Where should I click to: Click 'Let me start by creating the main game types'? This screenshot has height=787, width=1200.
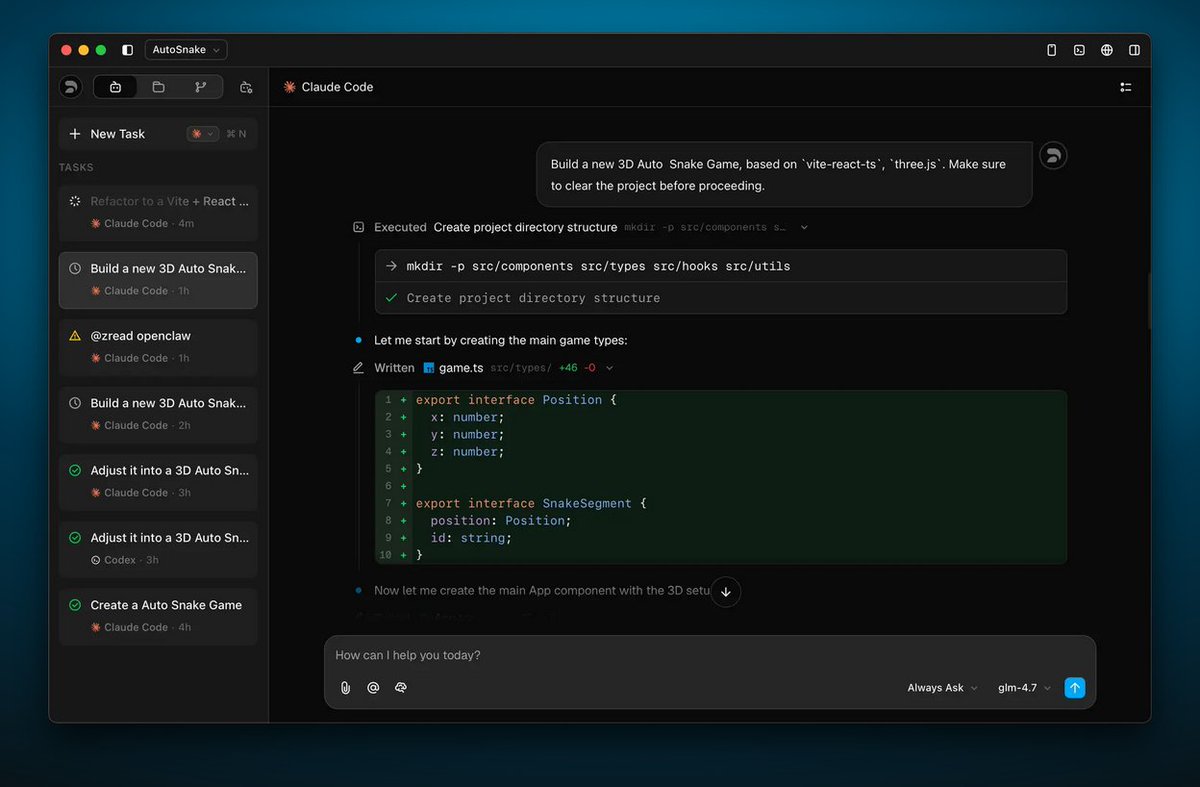[x=500, y=340]
